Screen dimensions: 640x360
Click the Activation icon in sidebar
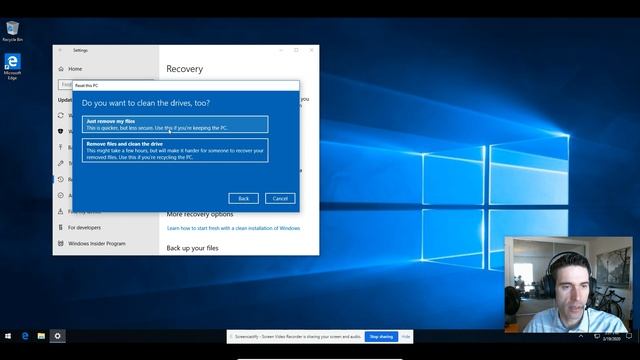(61, 196)
